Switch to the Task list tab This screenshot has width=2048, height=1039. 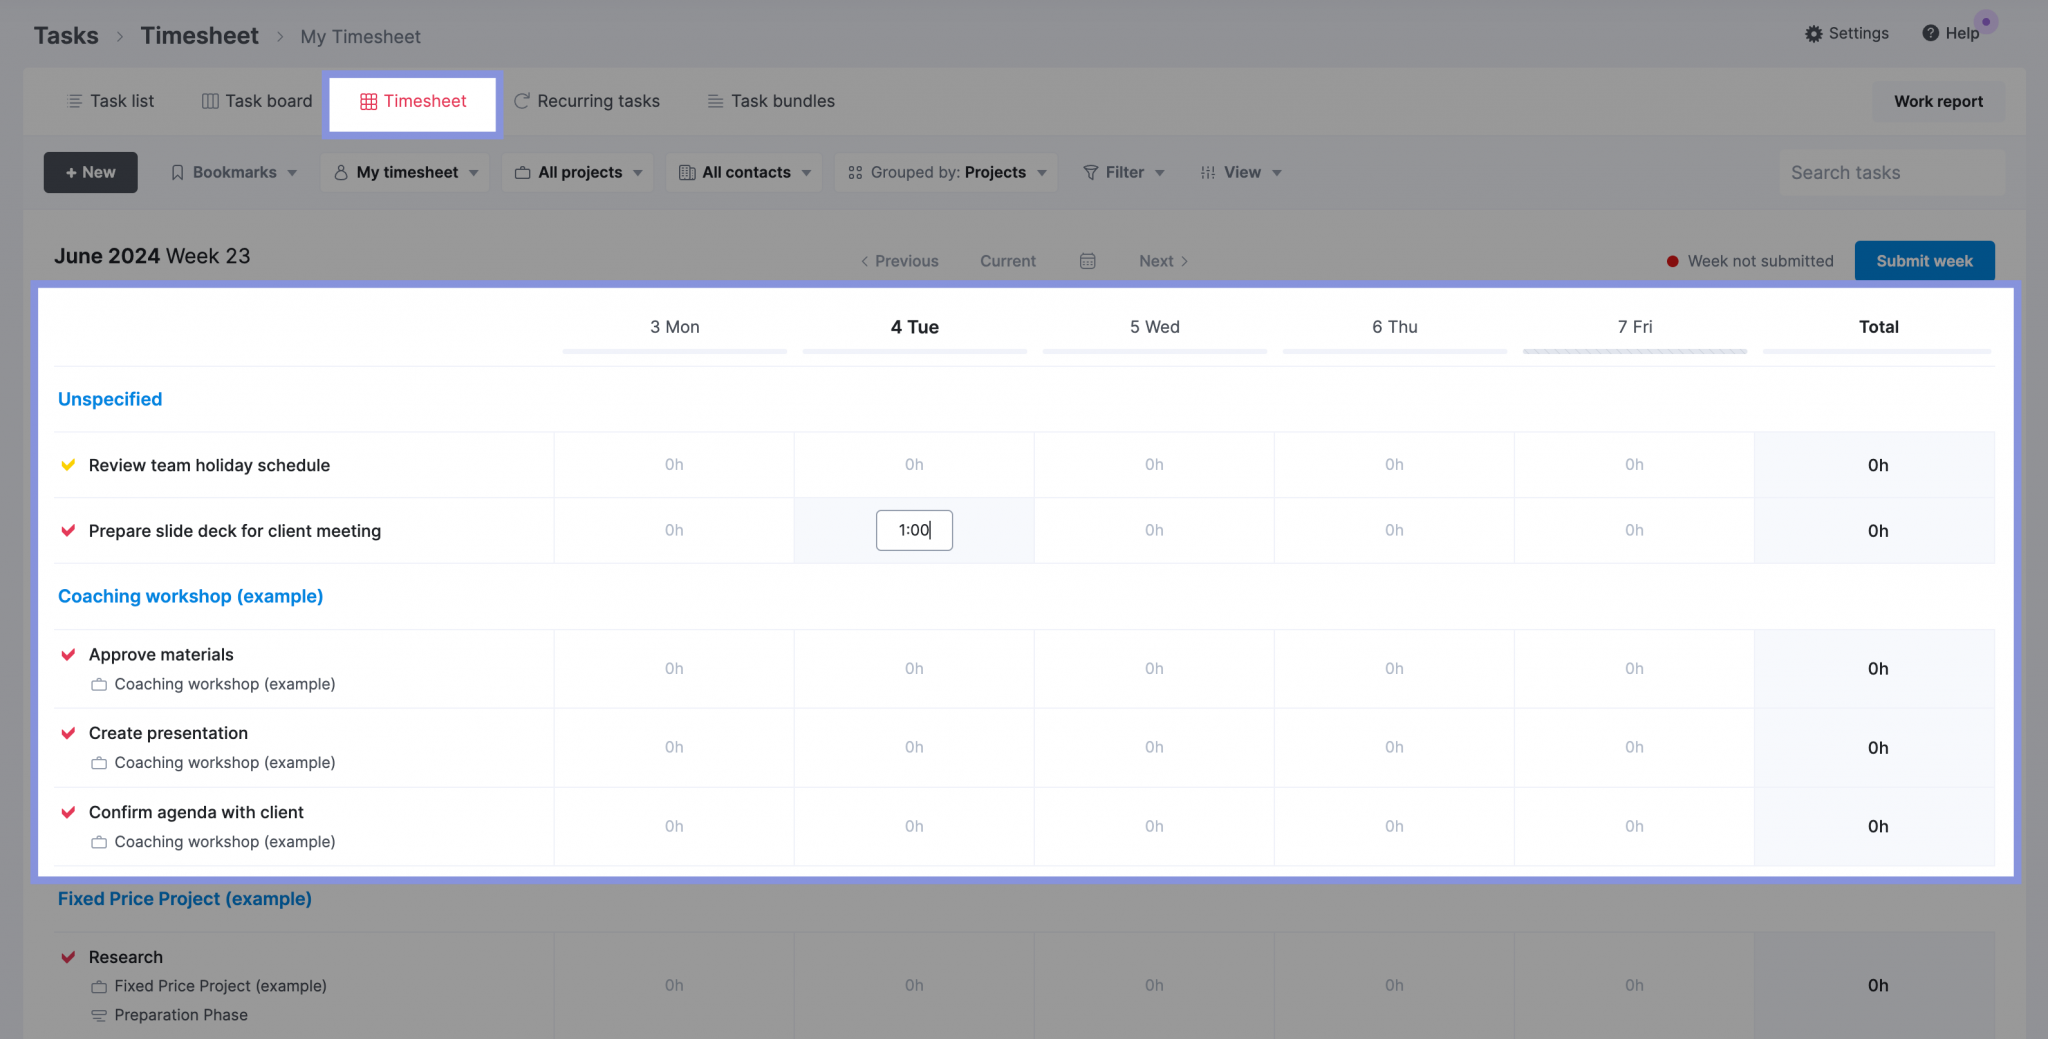(x=110, y=100)
